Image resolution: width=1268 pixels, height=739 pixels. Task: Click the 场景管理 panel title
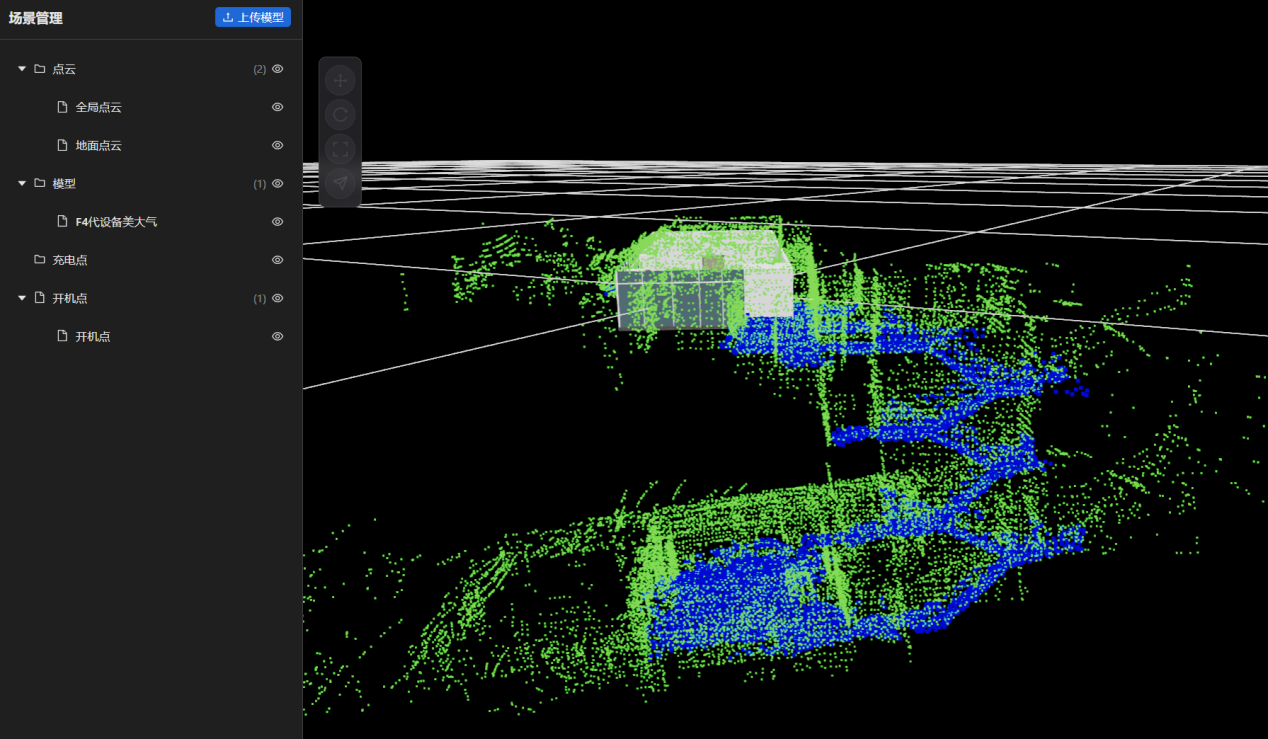(36, 18)
